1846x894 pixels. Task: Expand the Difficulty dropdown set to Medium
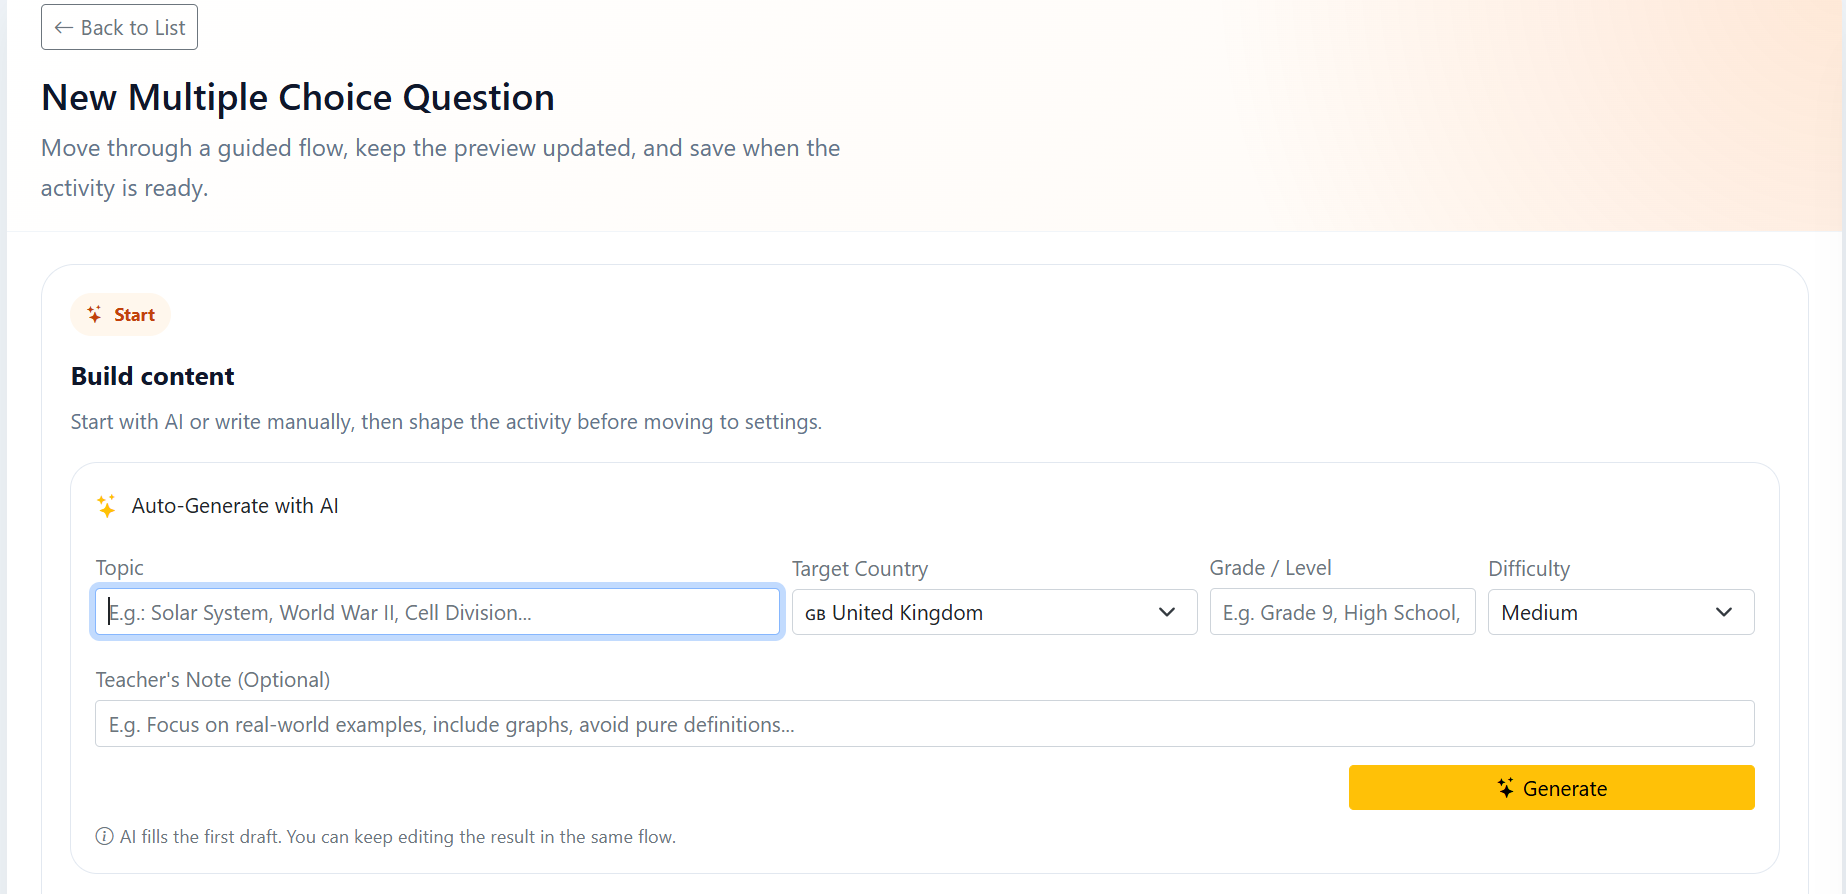[1620, 613]
